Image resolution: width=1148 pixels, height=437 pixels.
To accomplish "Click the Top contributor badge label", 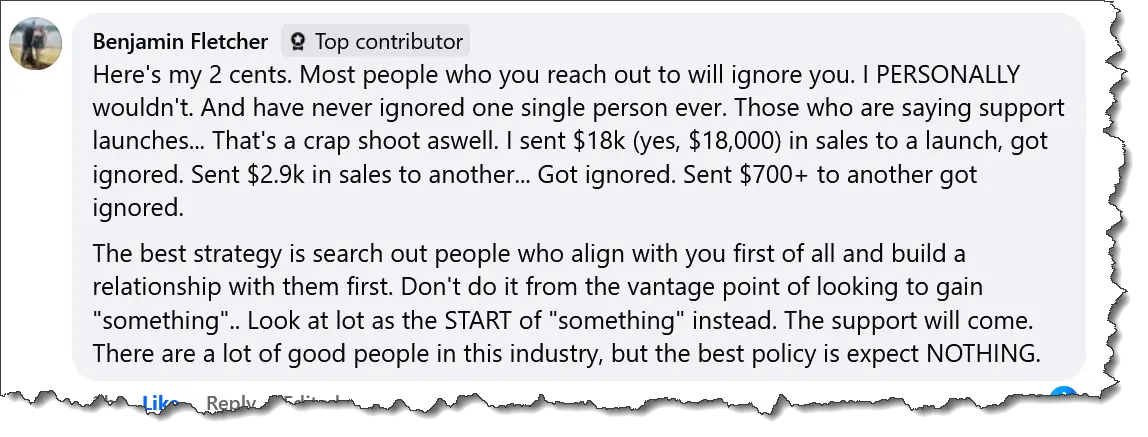I will click(x=388, y=42).
